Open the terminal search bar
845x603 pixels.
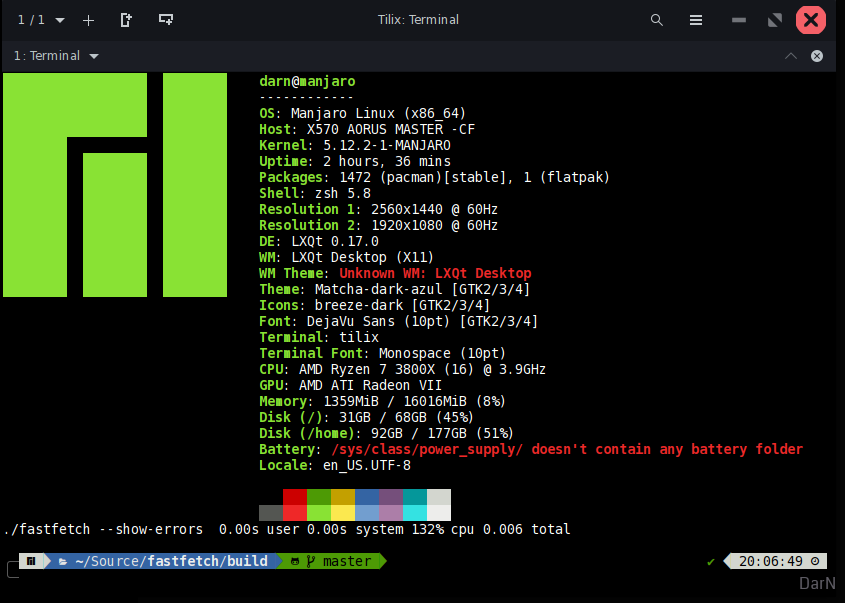pyautogui.click(x=656, y=19)
